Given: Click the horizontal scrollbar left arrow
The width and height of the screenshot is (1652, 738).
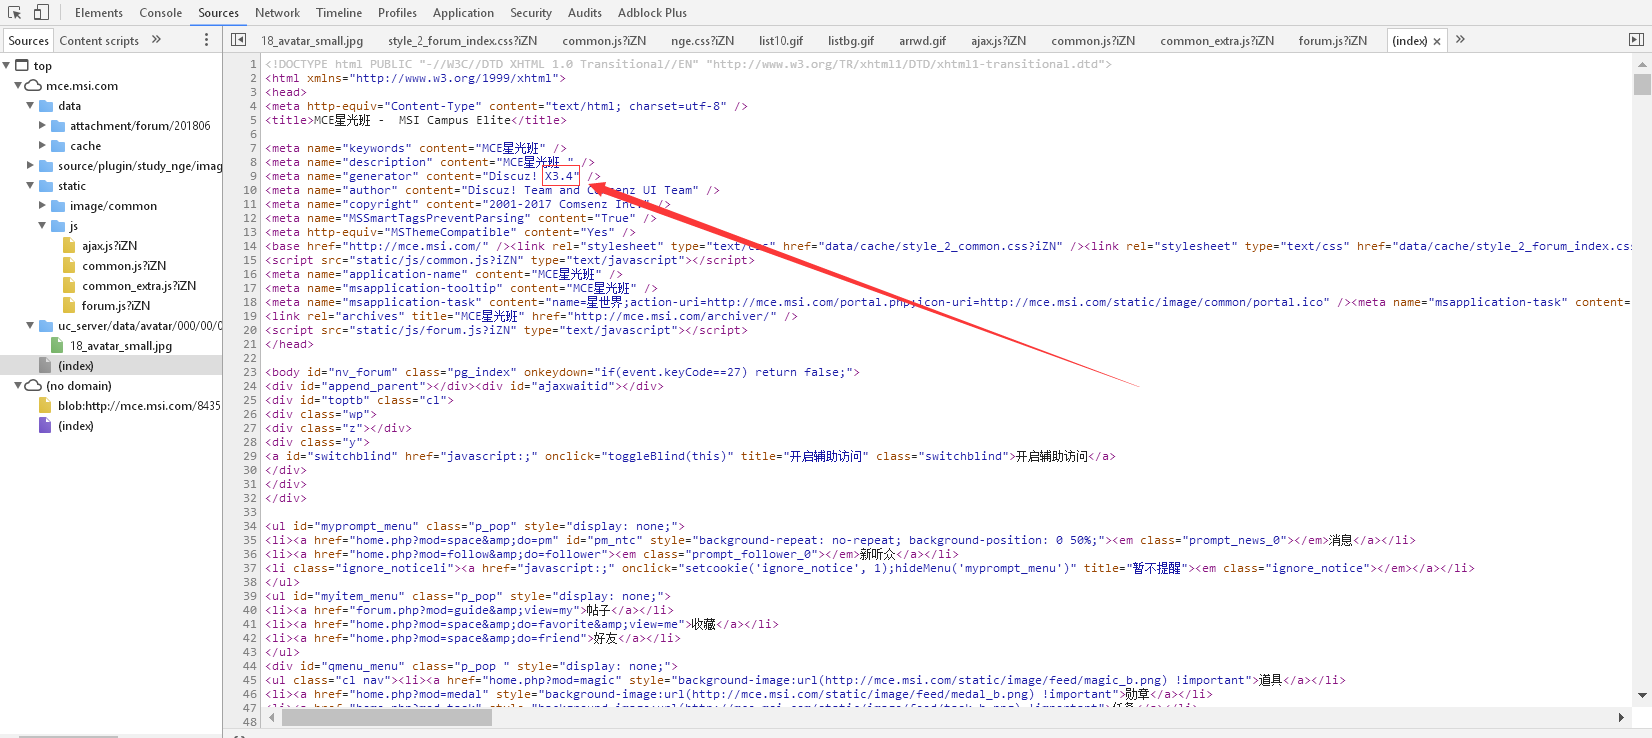Looking at the screenshot, I should pyautogui.click(x=272, y=718).
